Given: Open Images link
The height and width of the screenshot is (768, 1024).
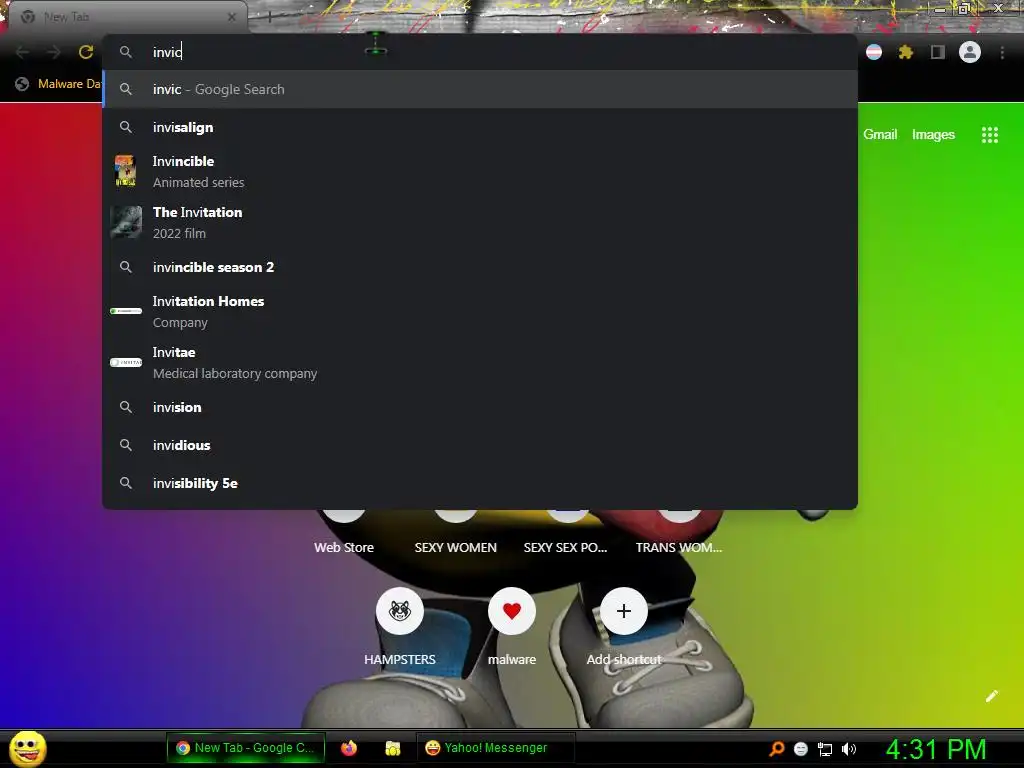Looking at the screenshot, I should coord(933,135).
